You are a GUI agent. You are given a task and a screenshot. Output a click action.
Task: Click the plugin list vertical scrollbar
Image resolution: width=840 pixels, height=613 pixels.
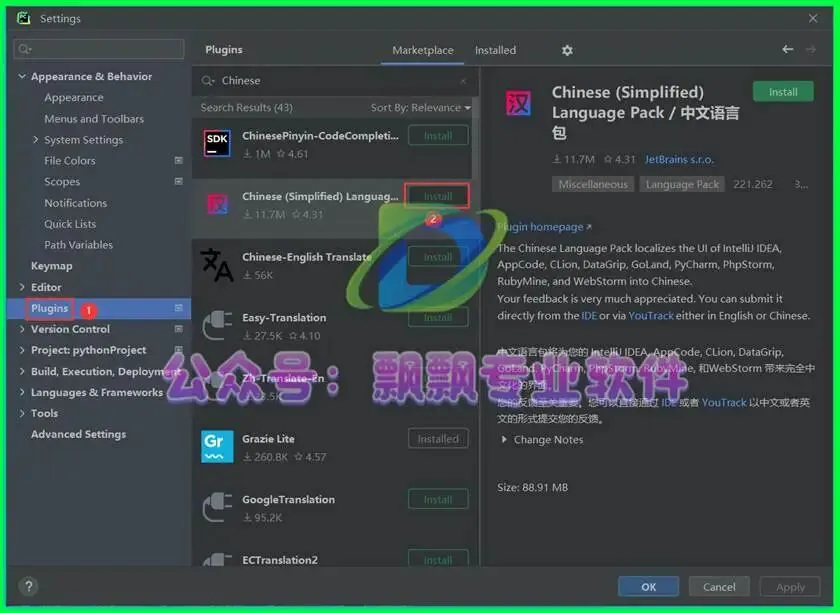click(475, 139)
